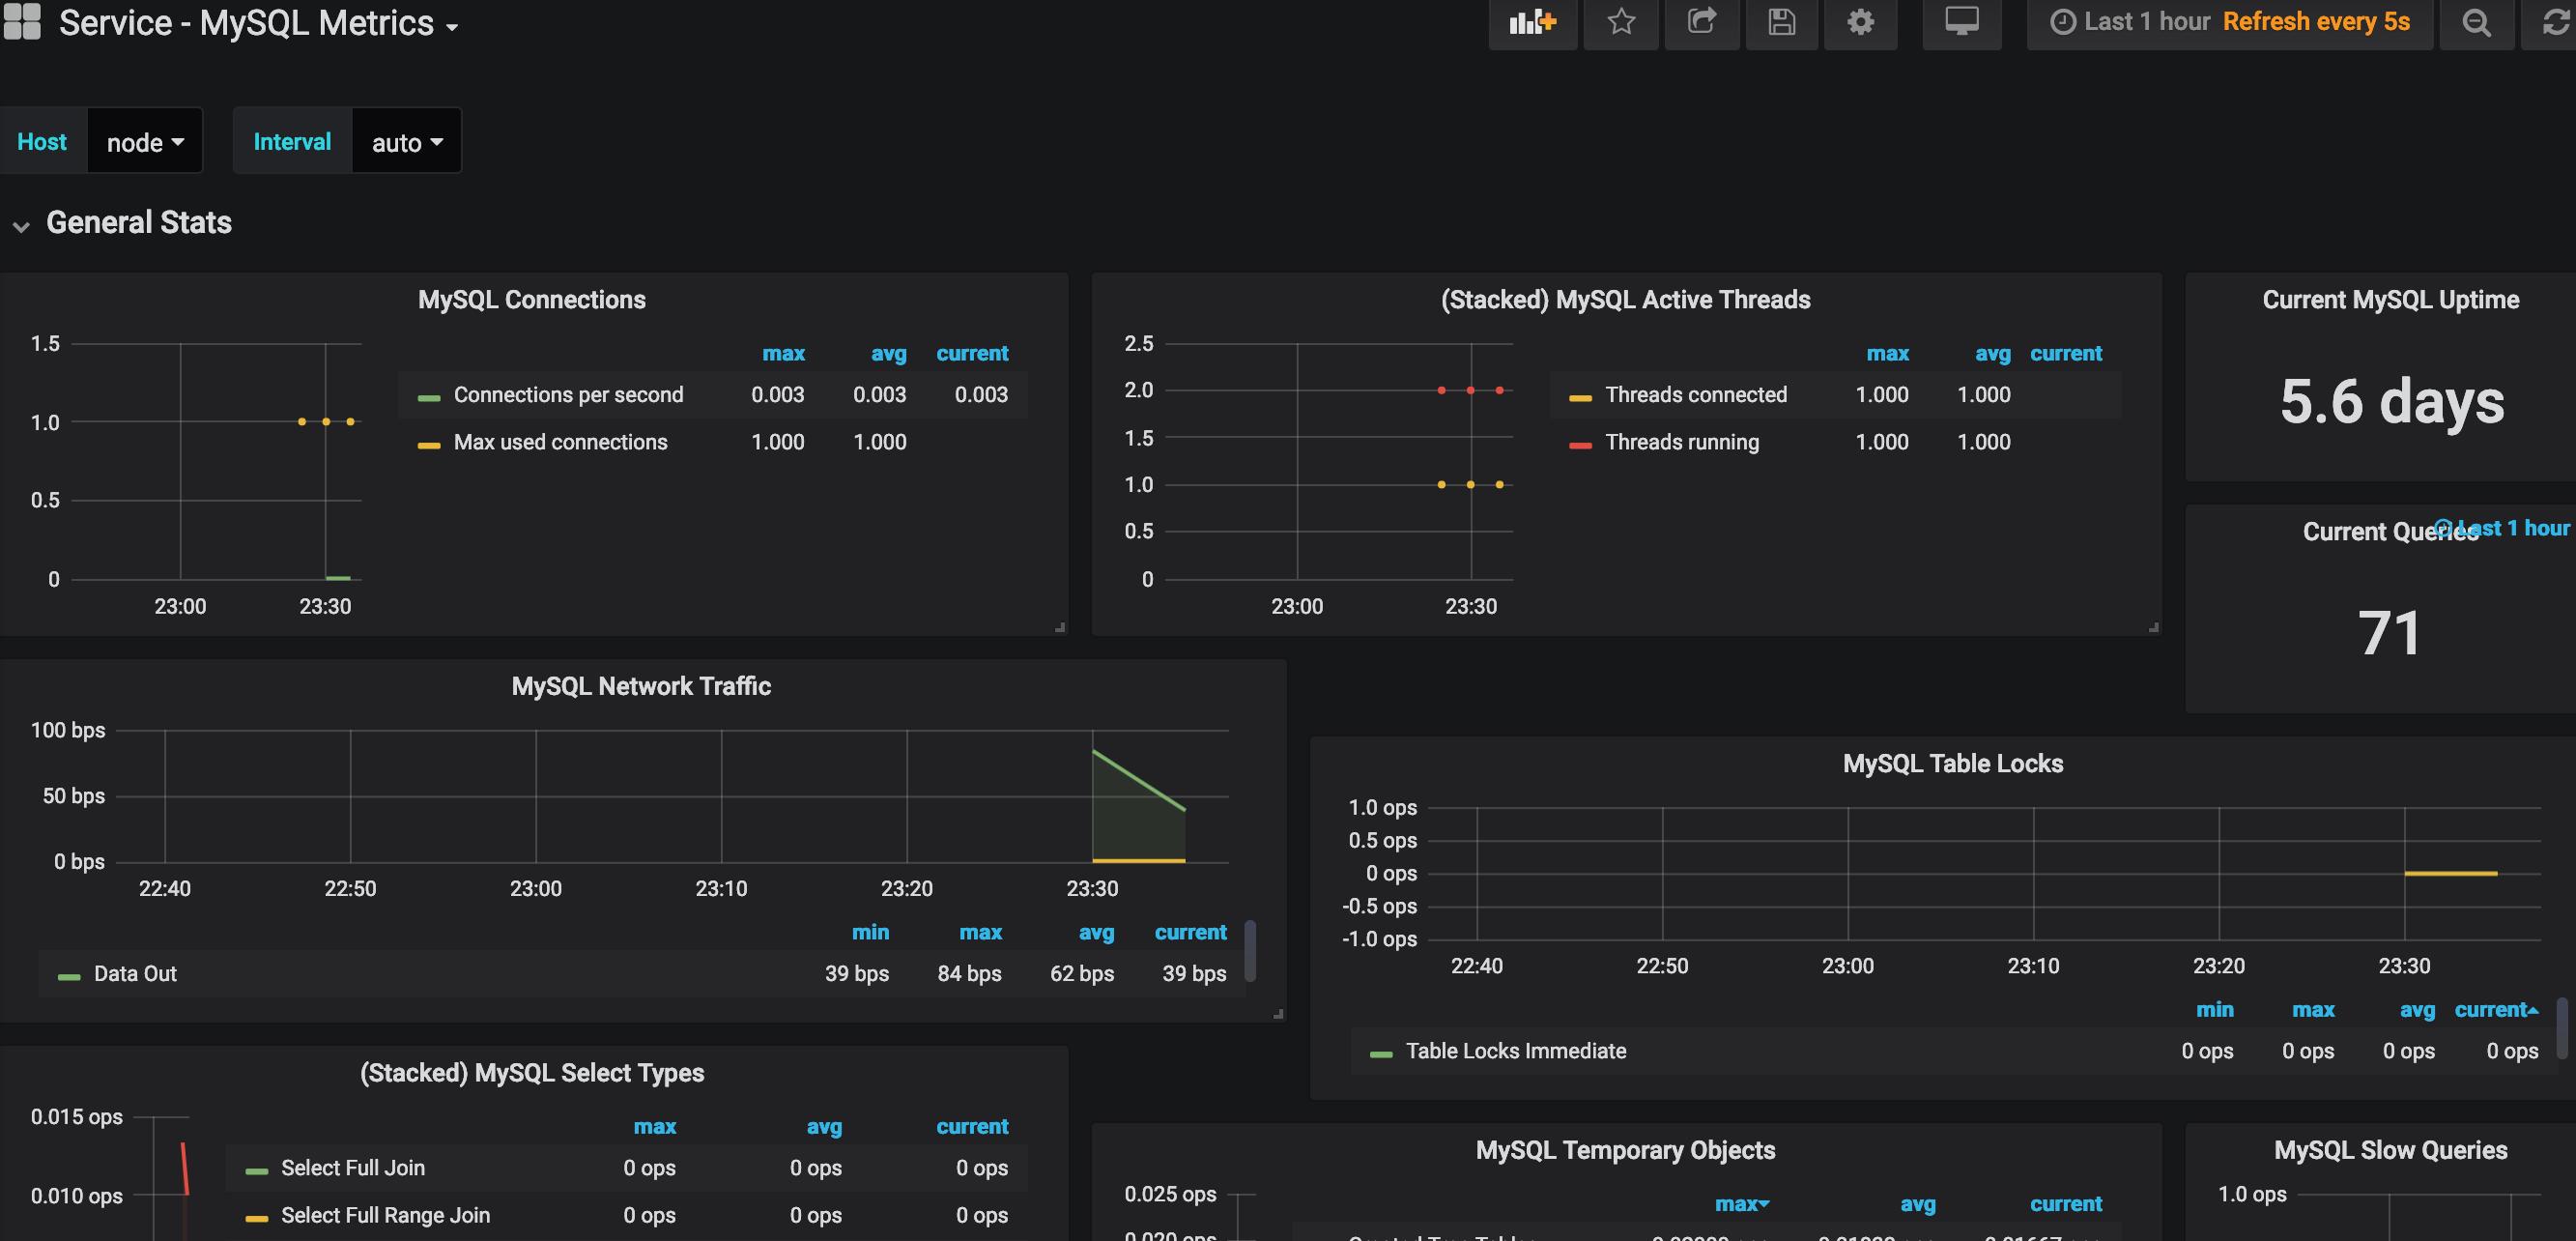
Task: Toggle the Threads connected series
Action: coord(1696,395)
